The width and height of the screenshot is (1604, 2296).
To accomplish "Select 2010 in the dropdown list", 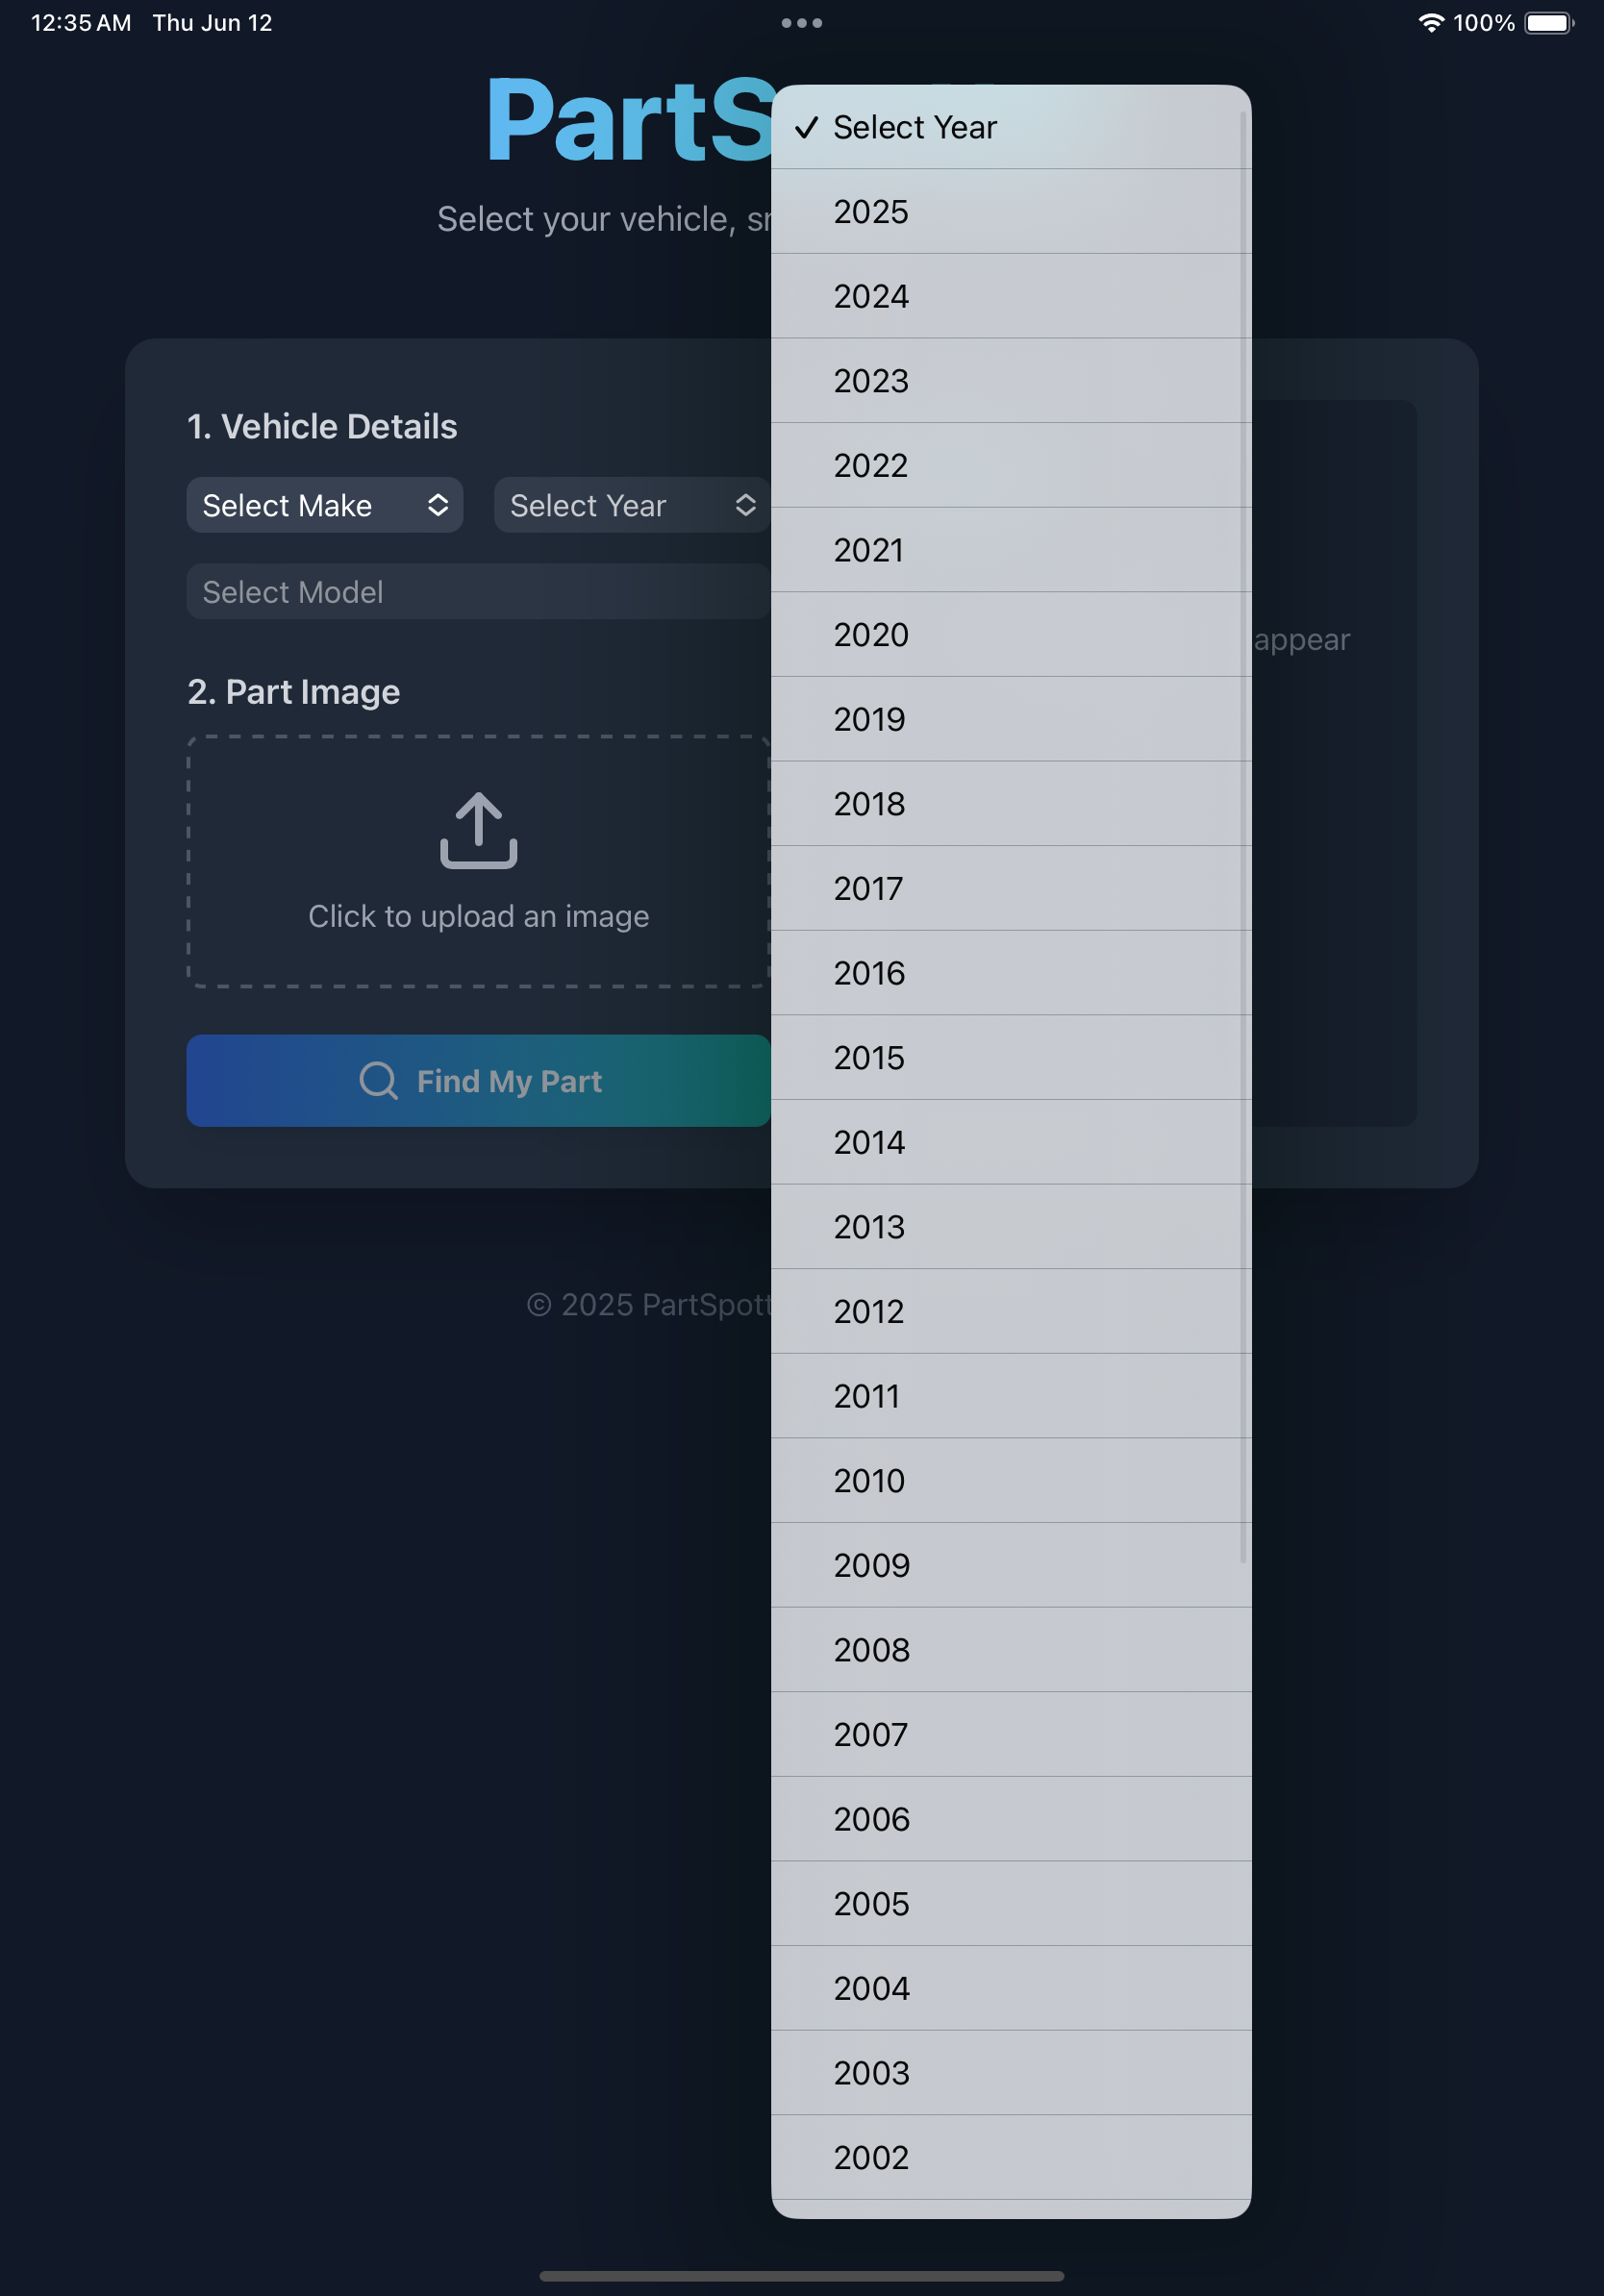I will click(x=1010, y=1481).
